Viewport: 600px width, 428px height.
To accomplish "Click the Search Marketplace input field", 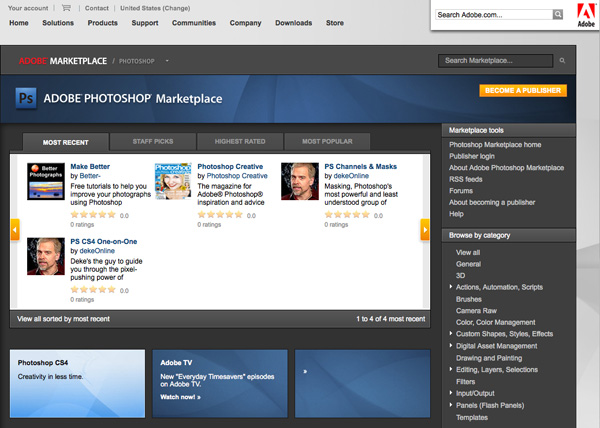I will (x=496, y=61).
